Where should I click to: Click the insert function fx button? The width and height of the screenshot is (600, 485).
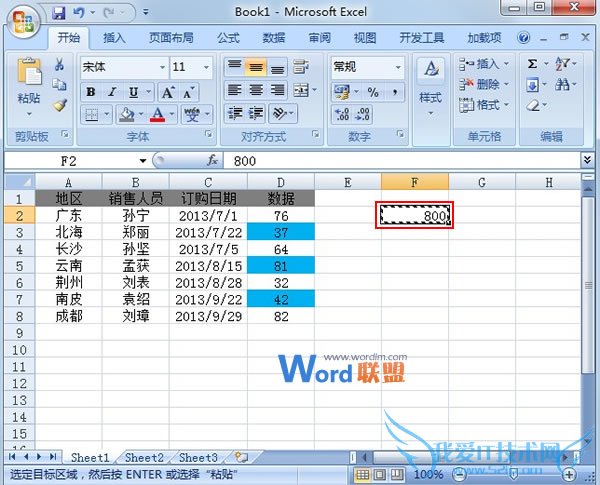click(x=212, y=160)
